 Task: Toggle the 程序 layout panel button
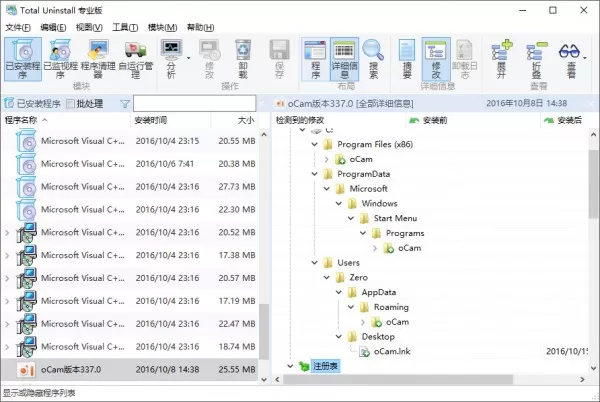315,59
